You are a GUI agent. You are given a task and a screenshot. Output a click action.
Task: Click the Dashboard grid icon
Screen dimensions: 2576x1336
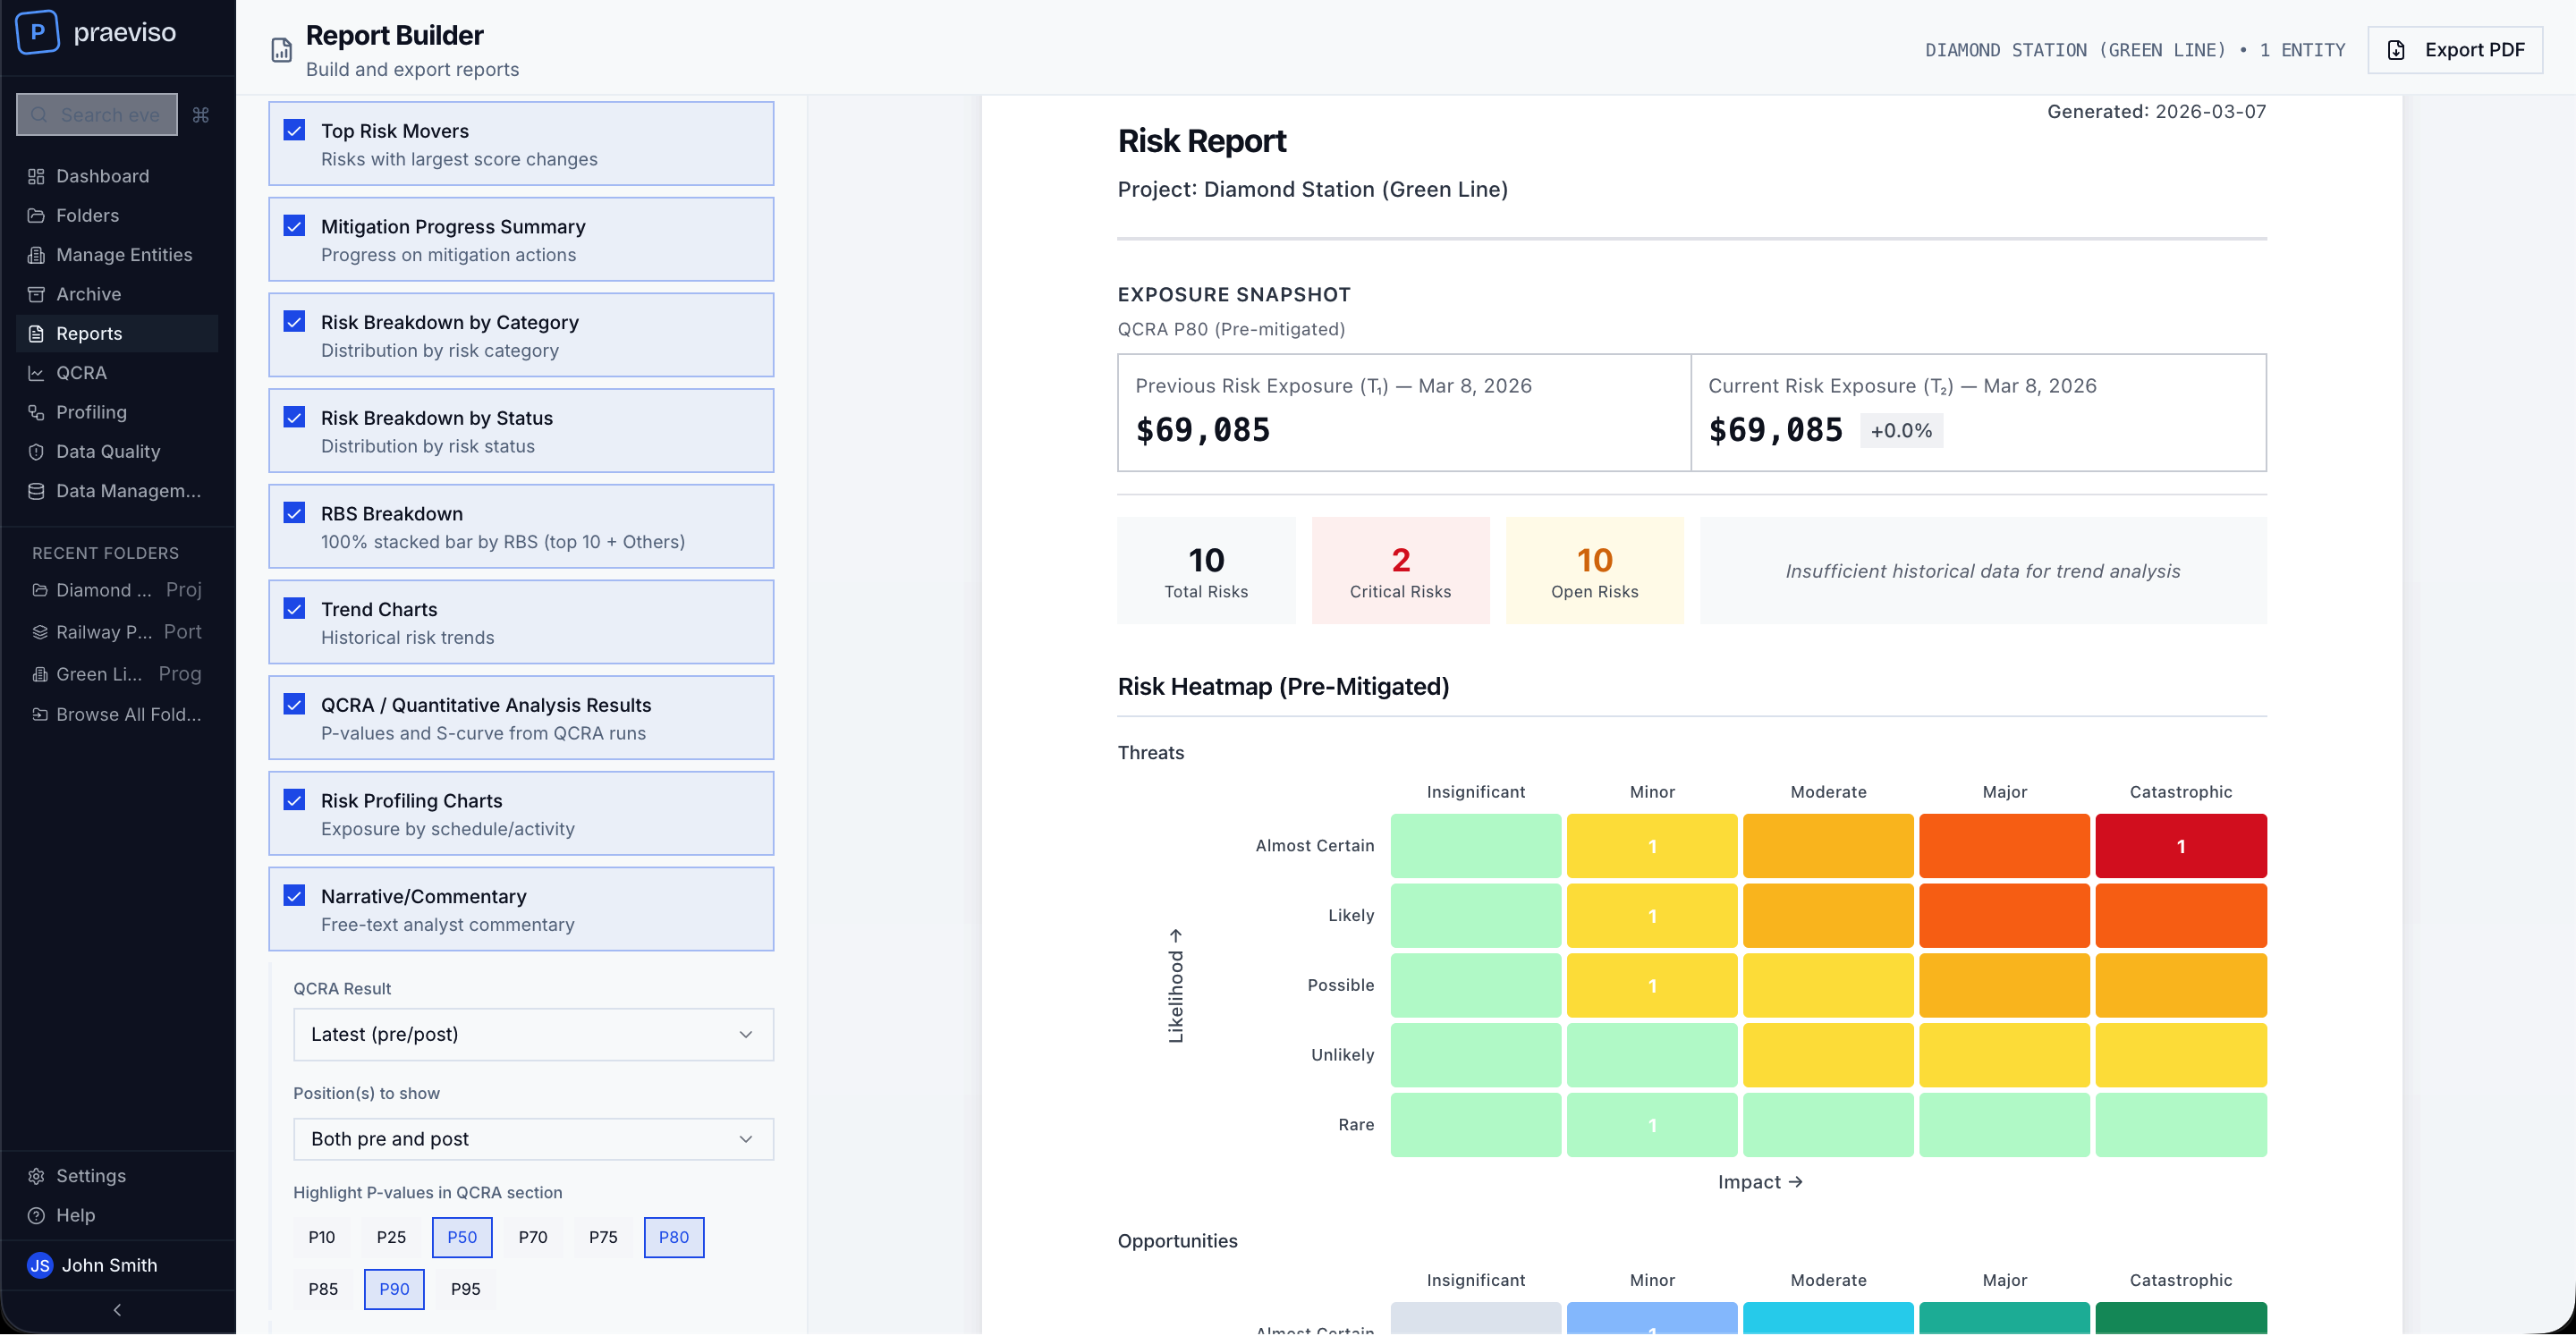[x=36, y=176]
